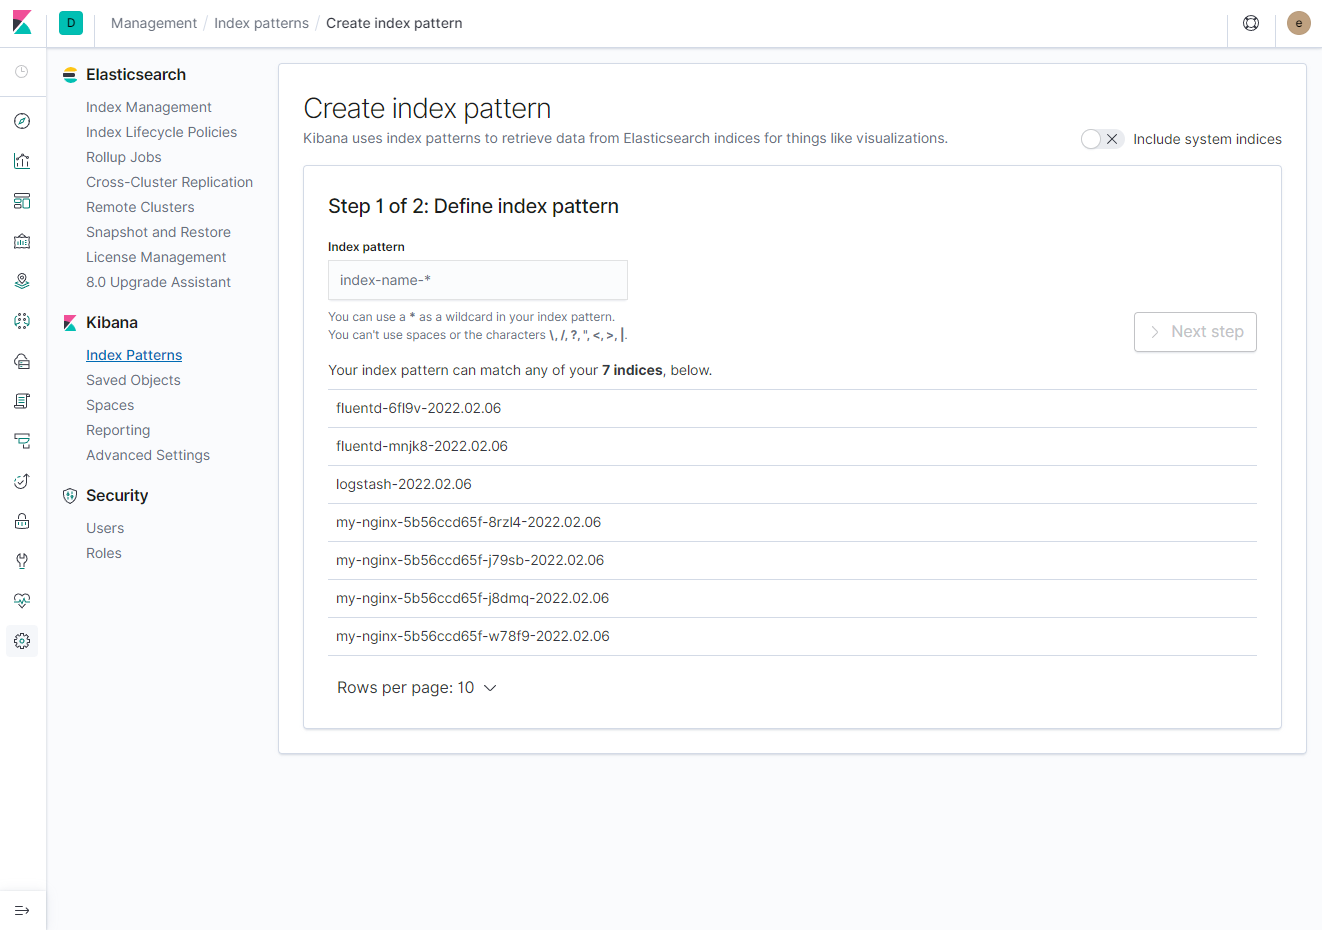
Task: Click the Index pattern input field
Action: click(x=478, y=280)
